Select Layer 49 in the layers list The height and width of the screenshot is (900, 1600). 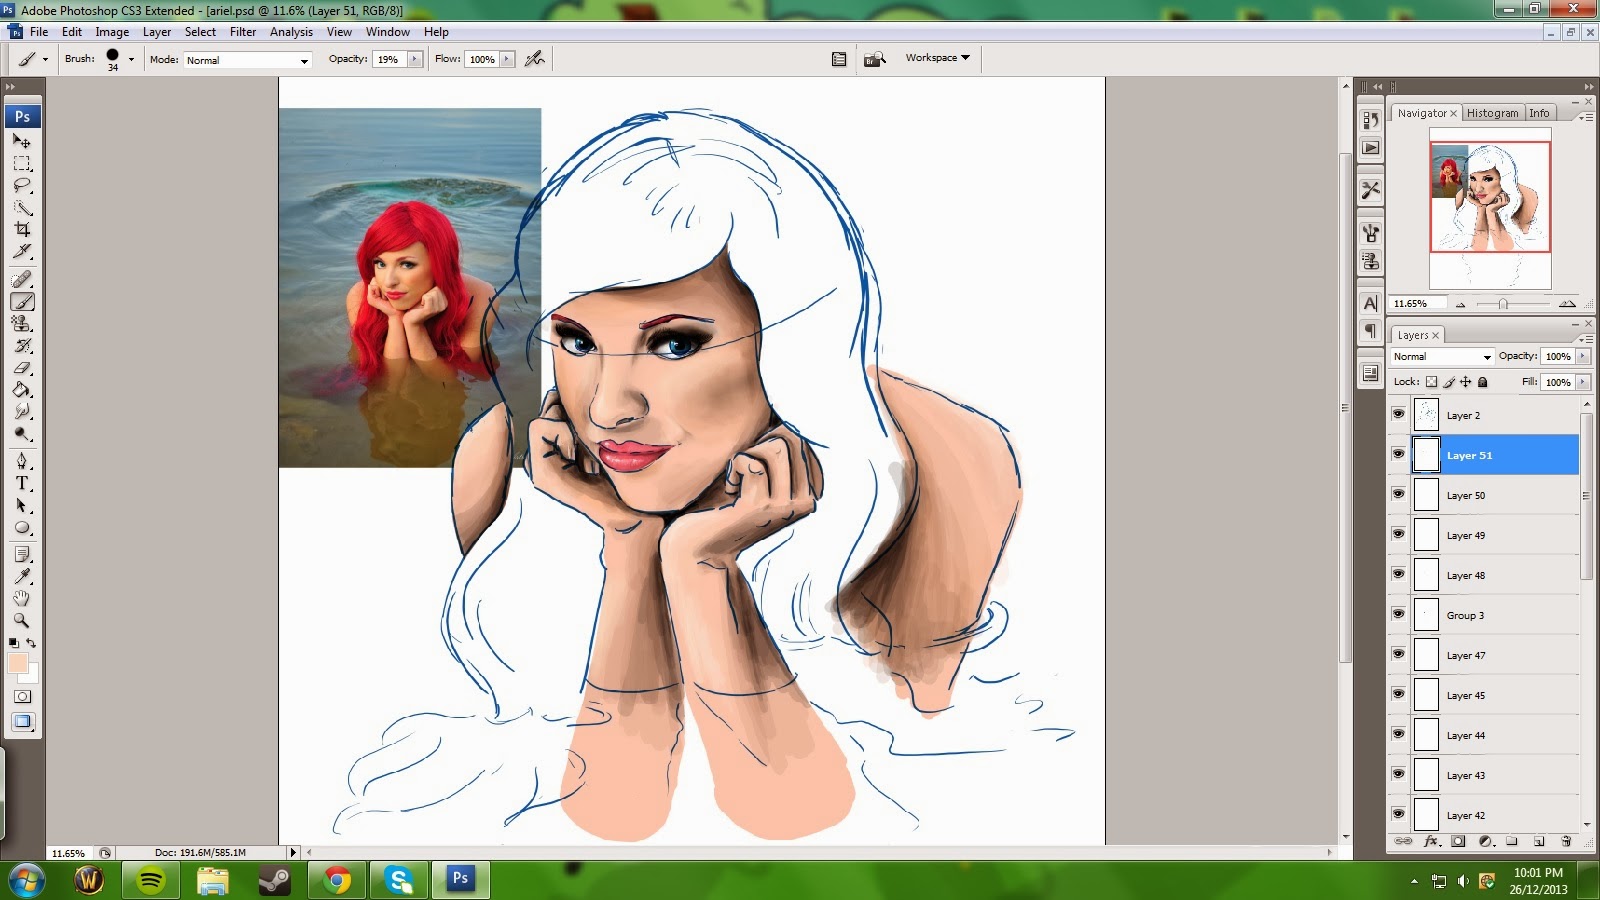click(1494, 535)
